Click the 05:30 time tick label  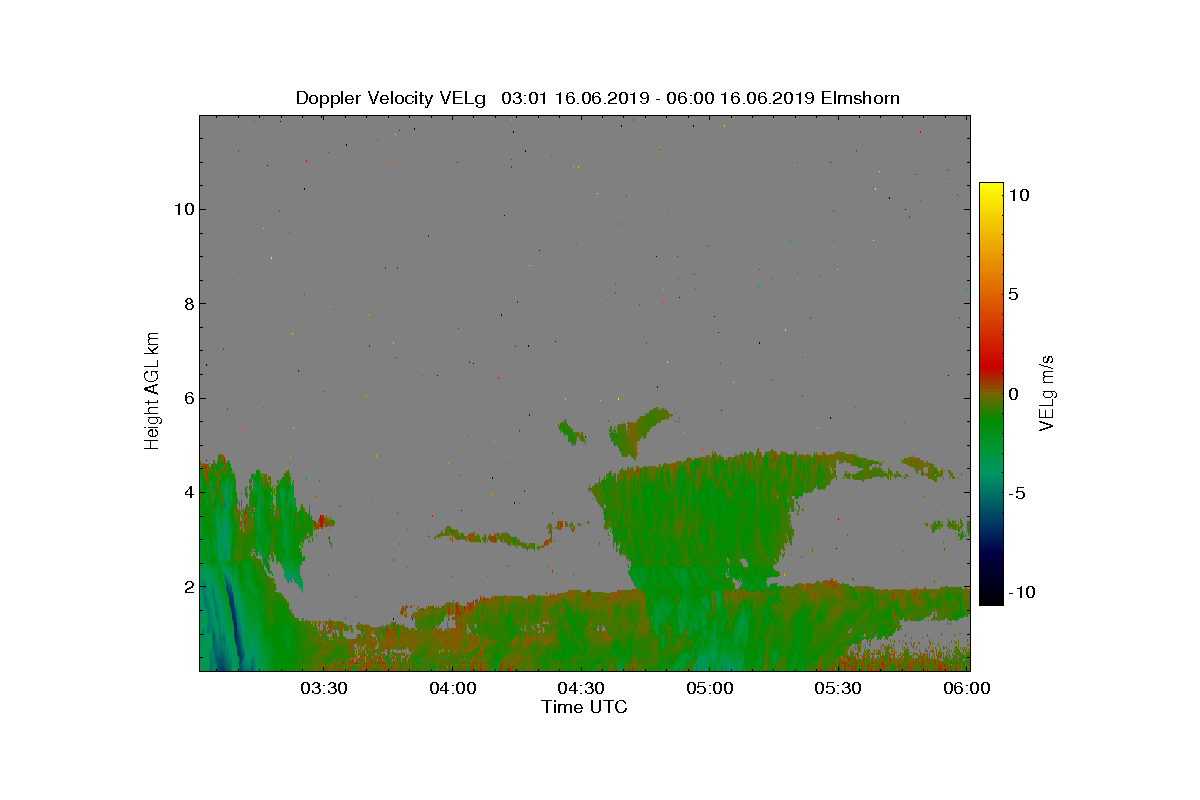coord(838,688)
